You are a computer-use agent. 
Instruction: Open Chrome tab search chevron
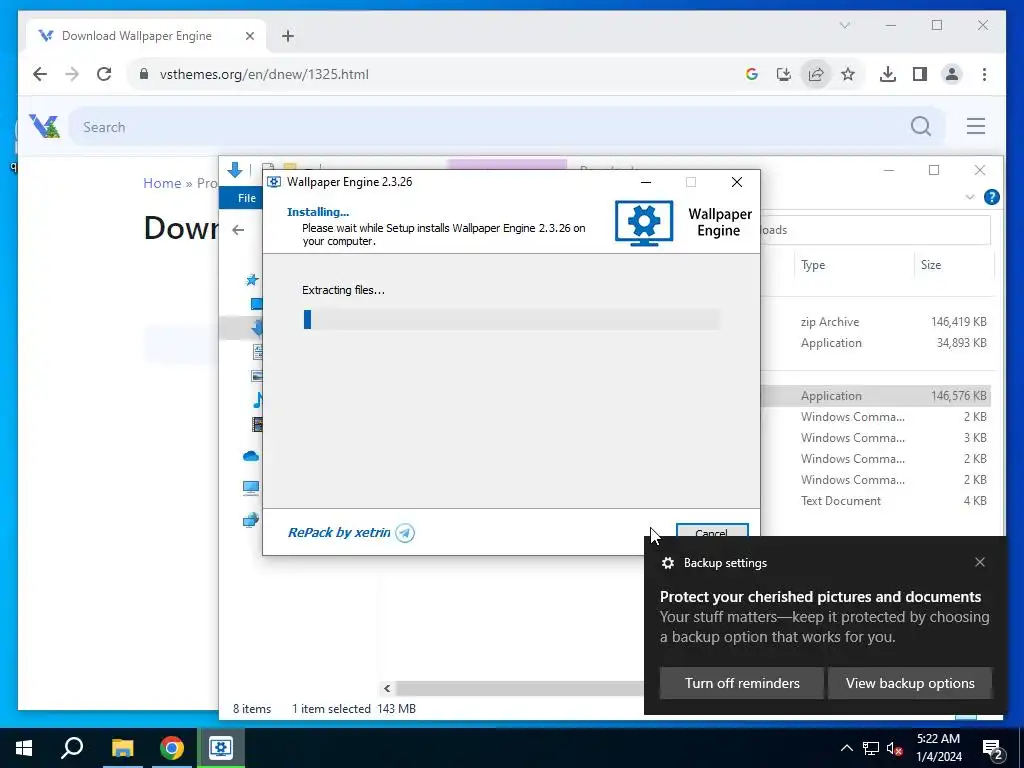[x=844, y=25]
